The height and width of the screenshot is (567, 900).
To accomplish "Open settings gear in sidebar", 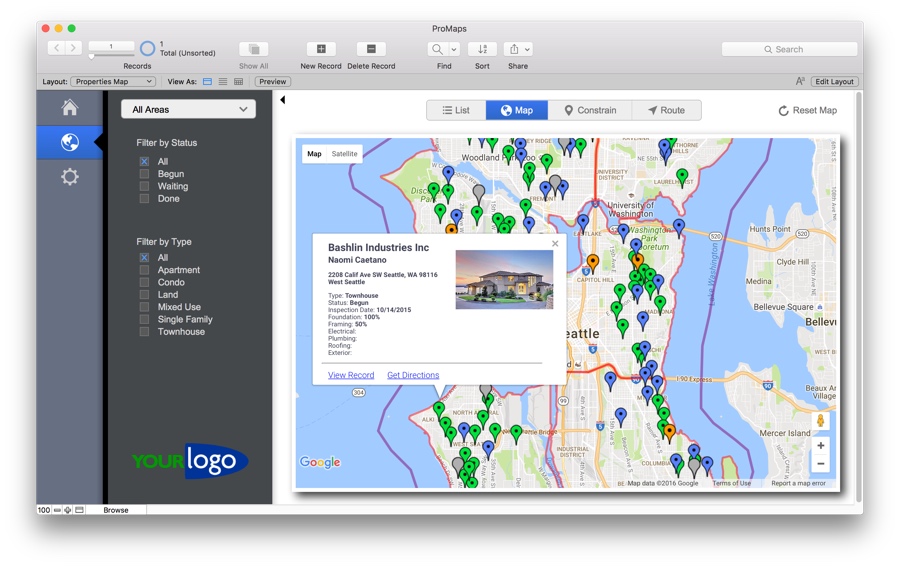I will click(x=69, y=177).
